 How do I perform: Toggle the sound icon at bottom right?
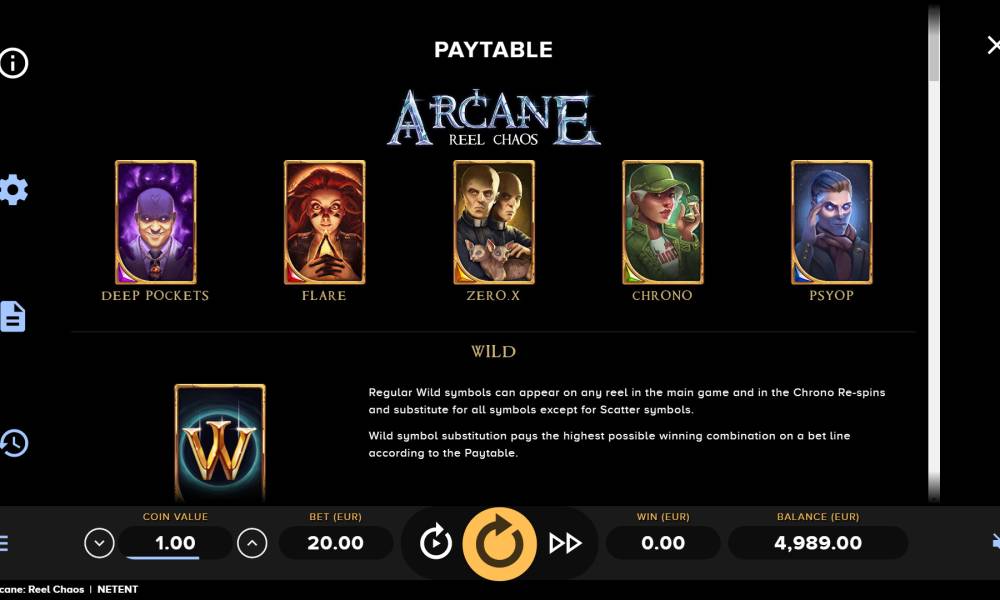996,542
